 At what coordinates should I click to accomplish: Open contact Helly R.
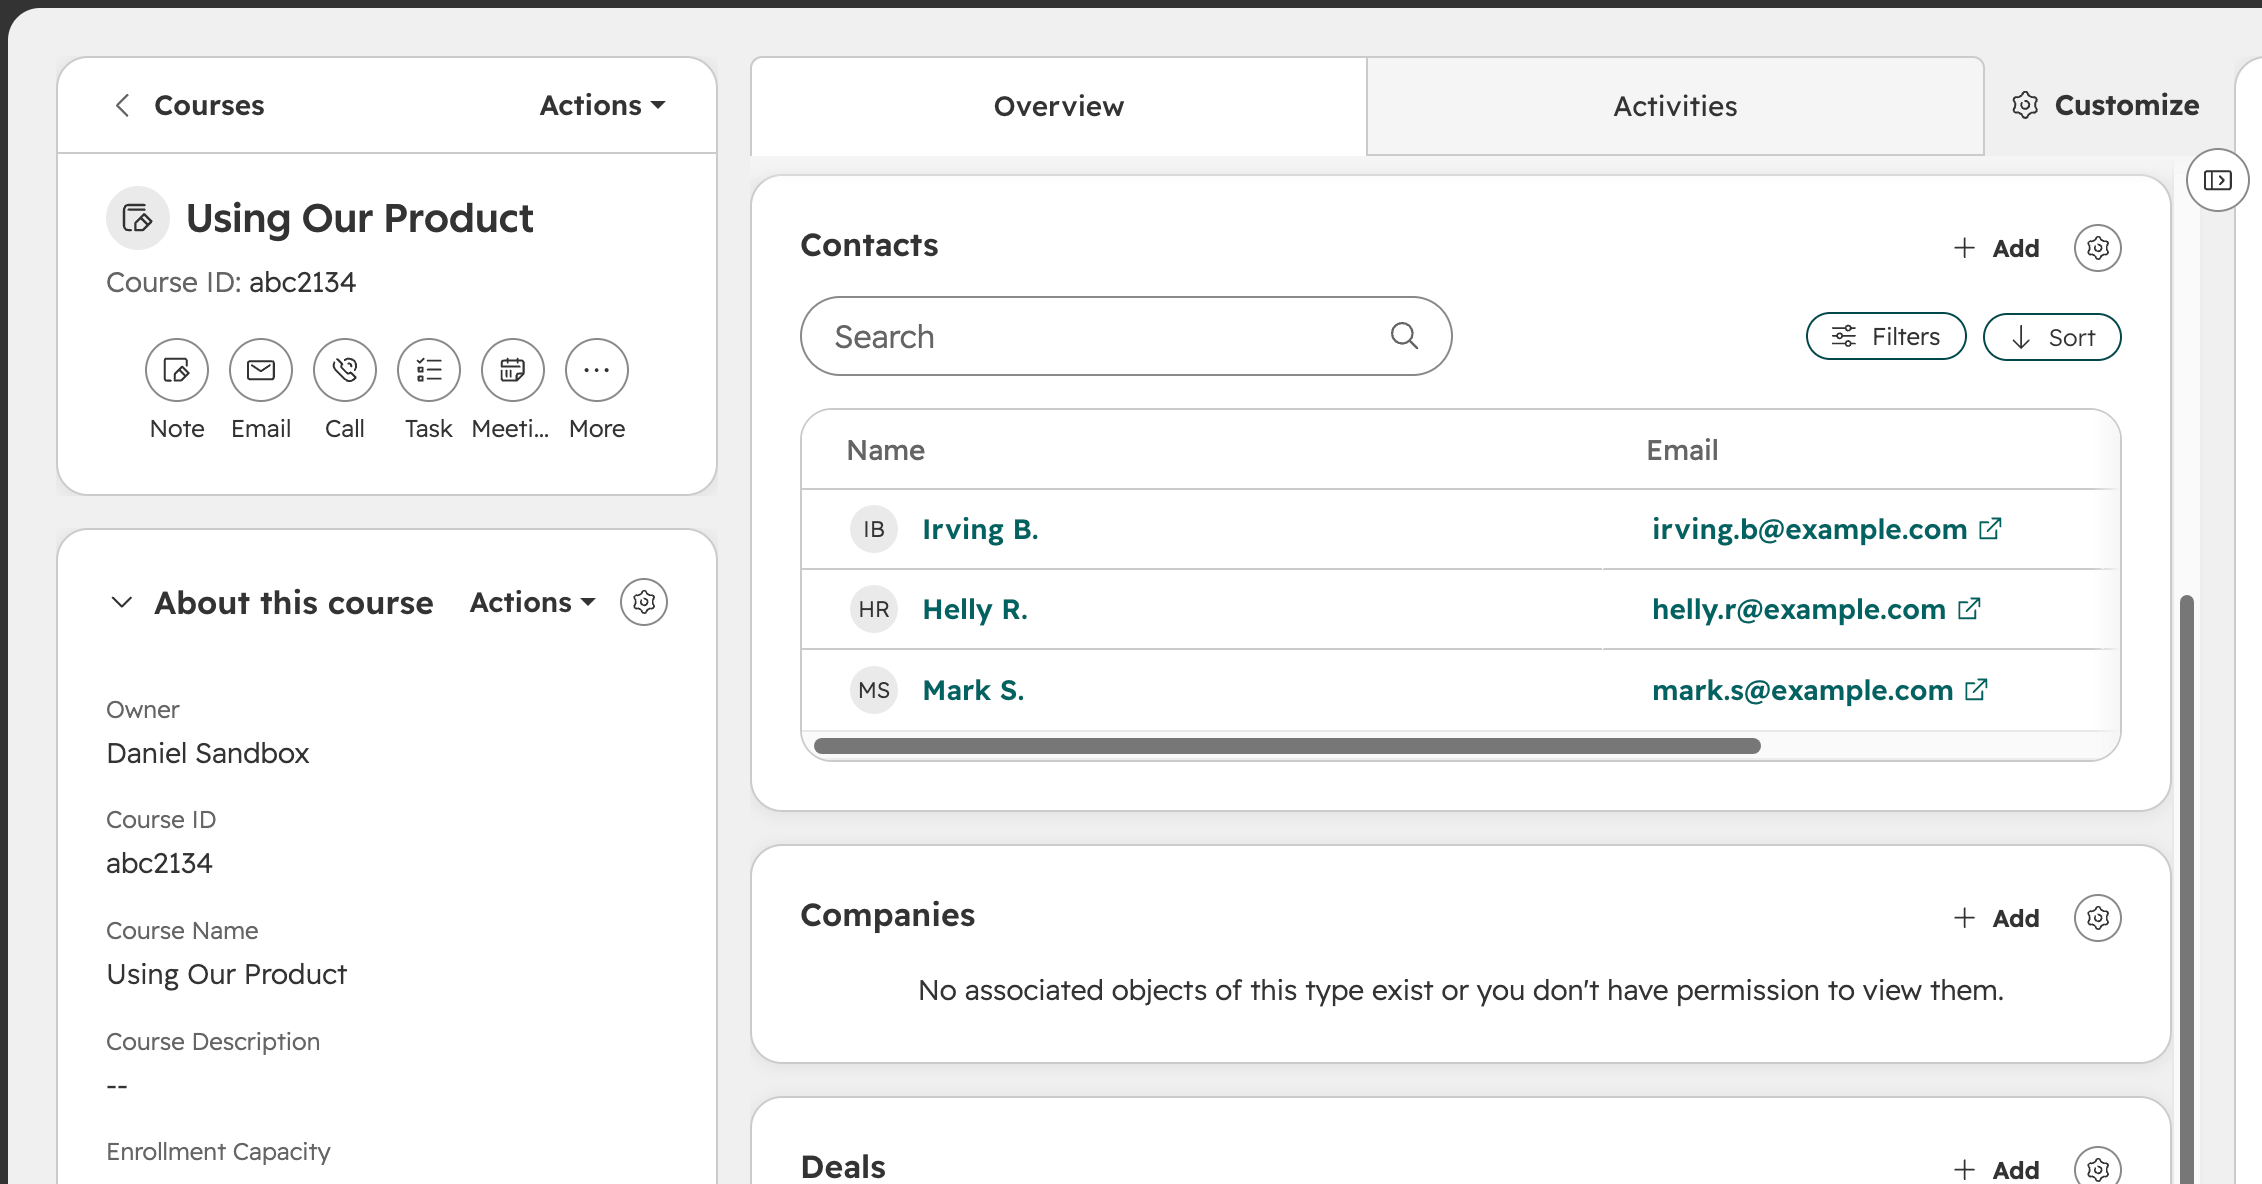click(975, 609)
